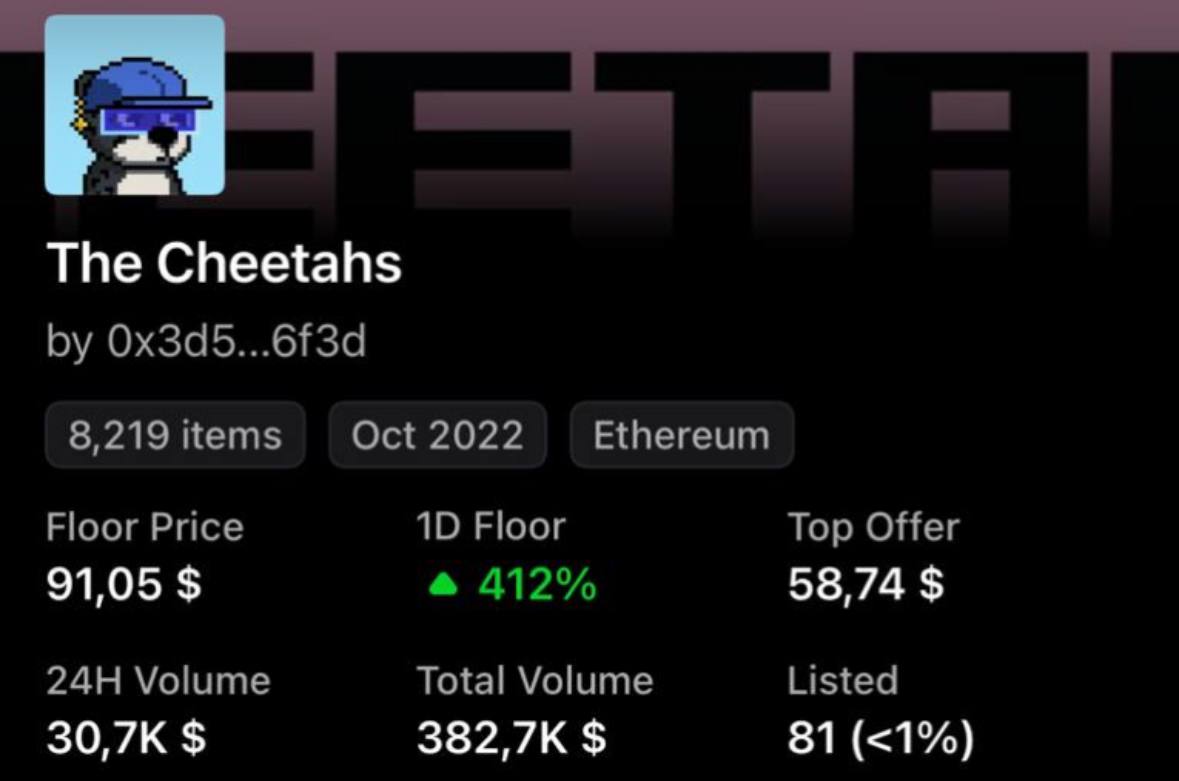This screenshot has width=1179, height=781.
Task: Click the 81 (<1%) listed count
Action: pos(881,737)
